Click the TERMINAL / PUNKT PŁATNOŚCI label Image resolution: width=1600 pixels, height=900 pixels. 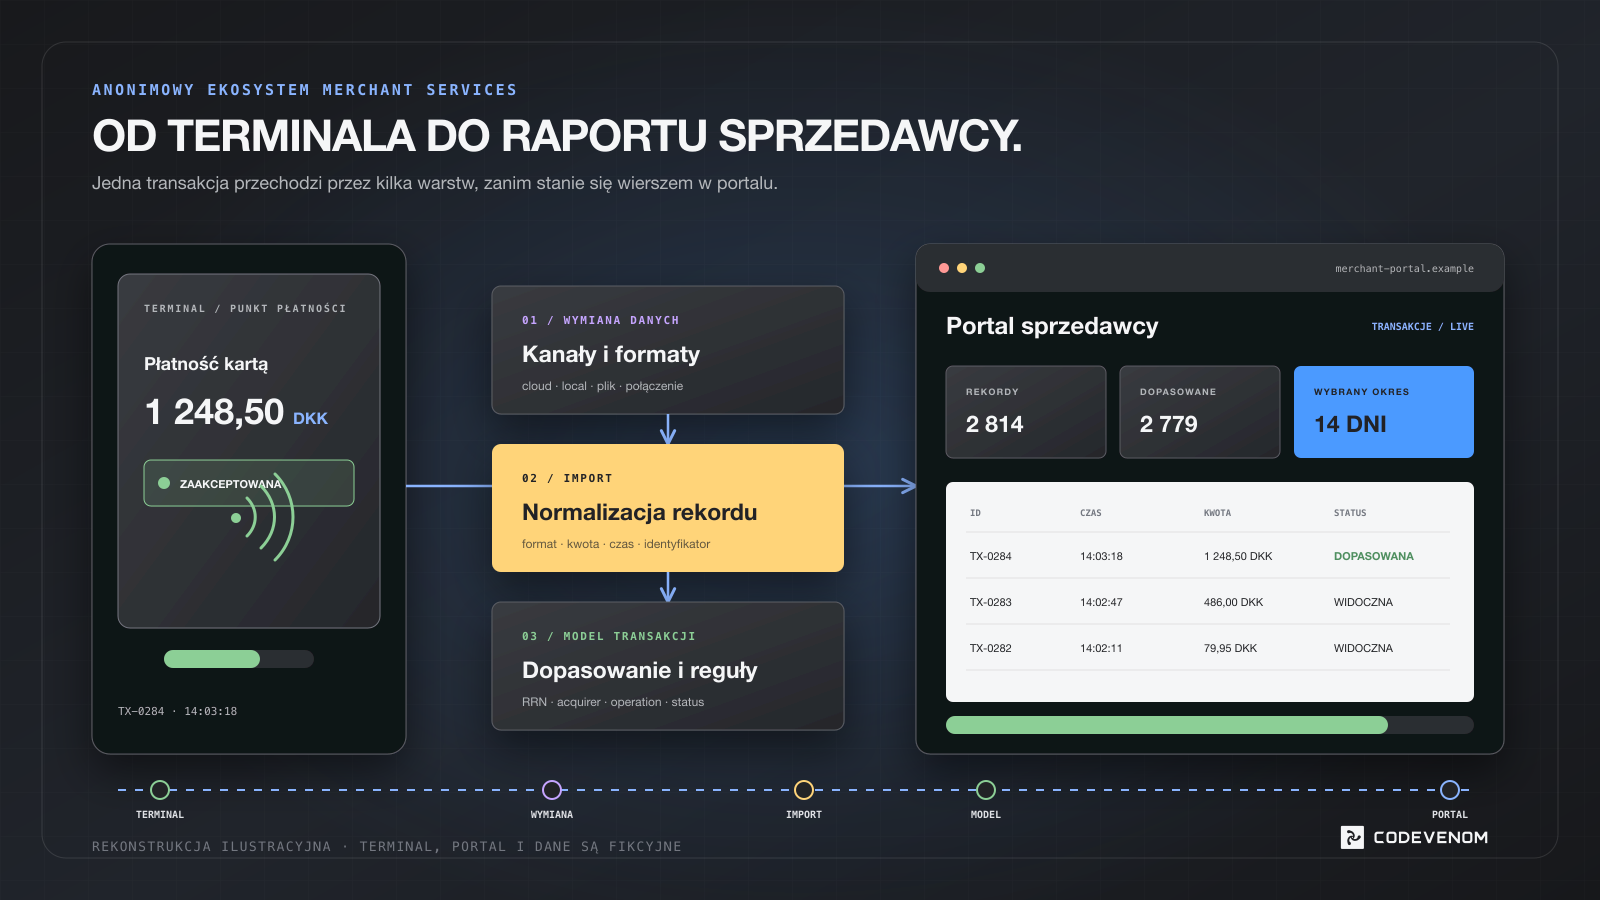pyautogui.click(x=245, y=309)
